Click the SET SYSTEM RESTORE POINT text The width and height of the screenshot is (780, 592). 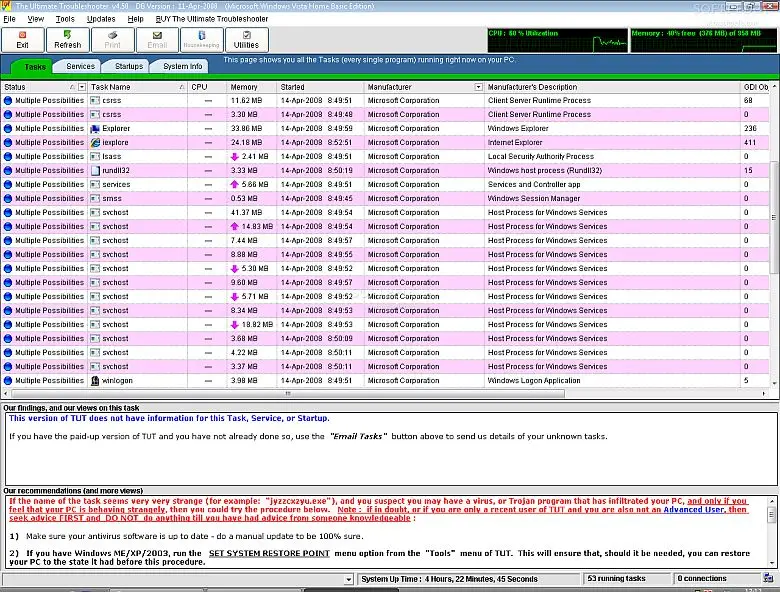pyautogui.click(x=269, y=553)
